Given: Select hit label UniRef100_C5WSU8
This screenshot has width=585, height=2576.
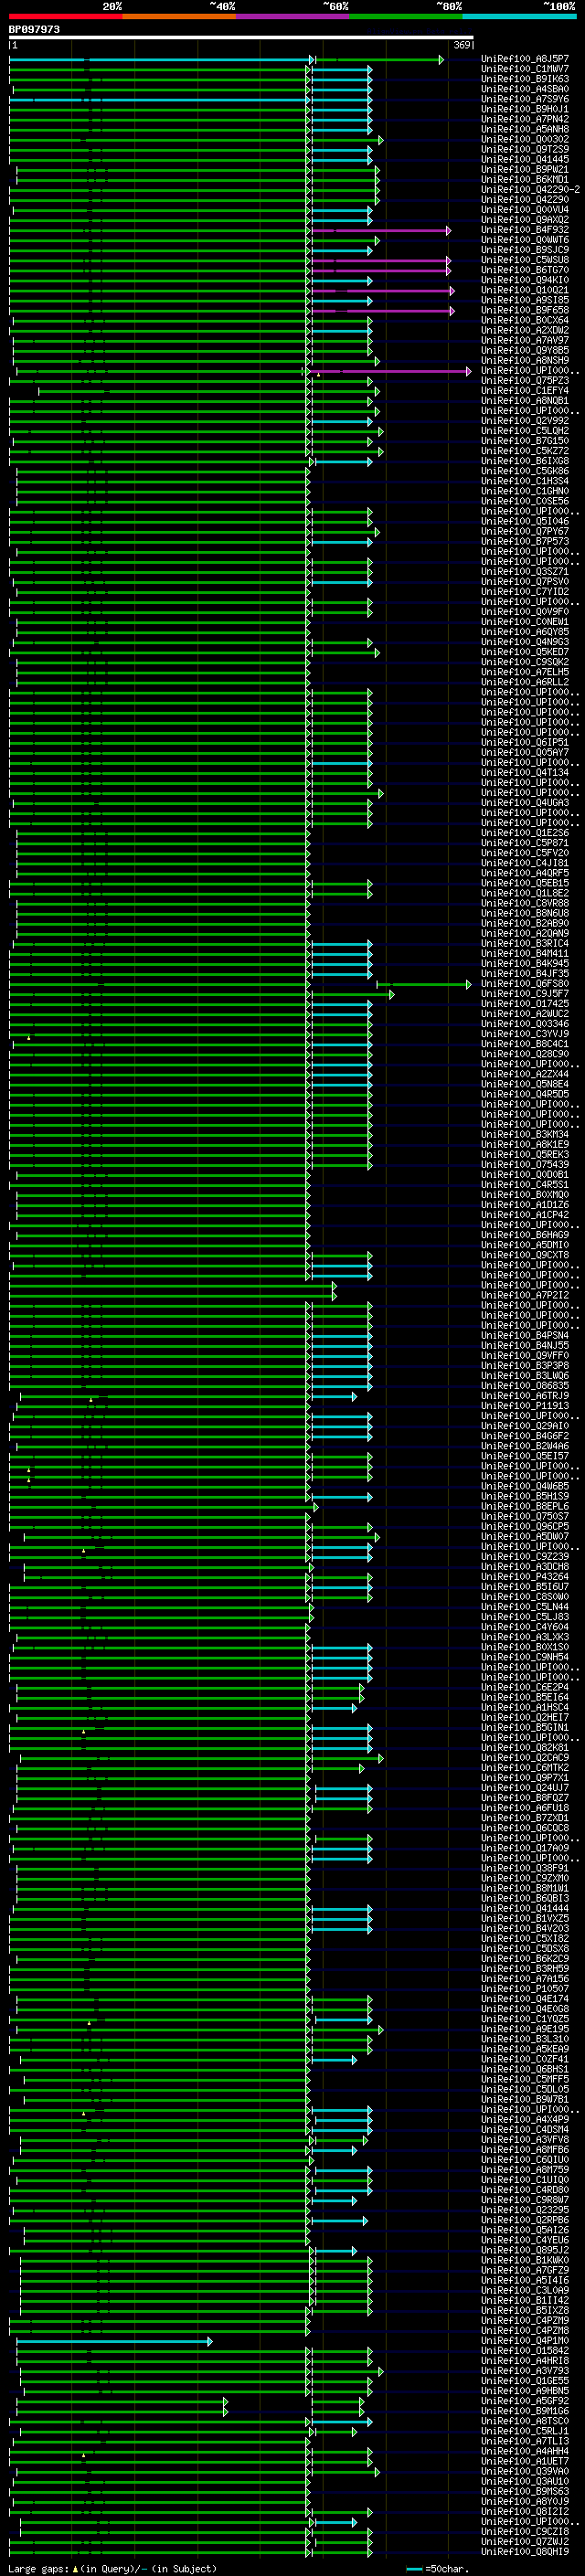Looking at the screenshot, I should (525, 261).
